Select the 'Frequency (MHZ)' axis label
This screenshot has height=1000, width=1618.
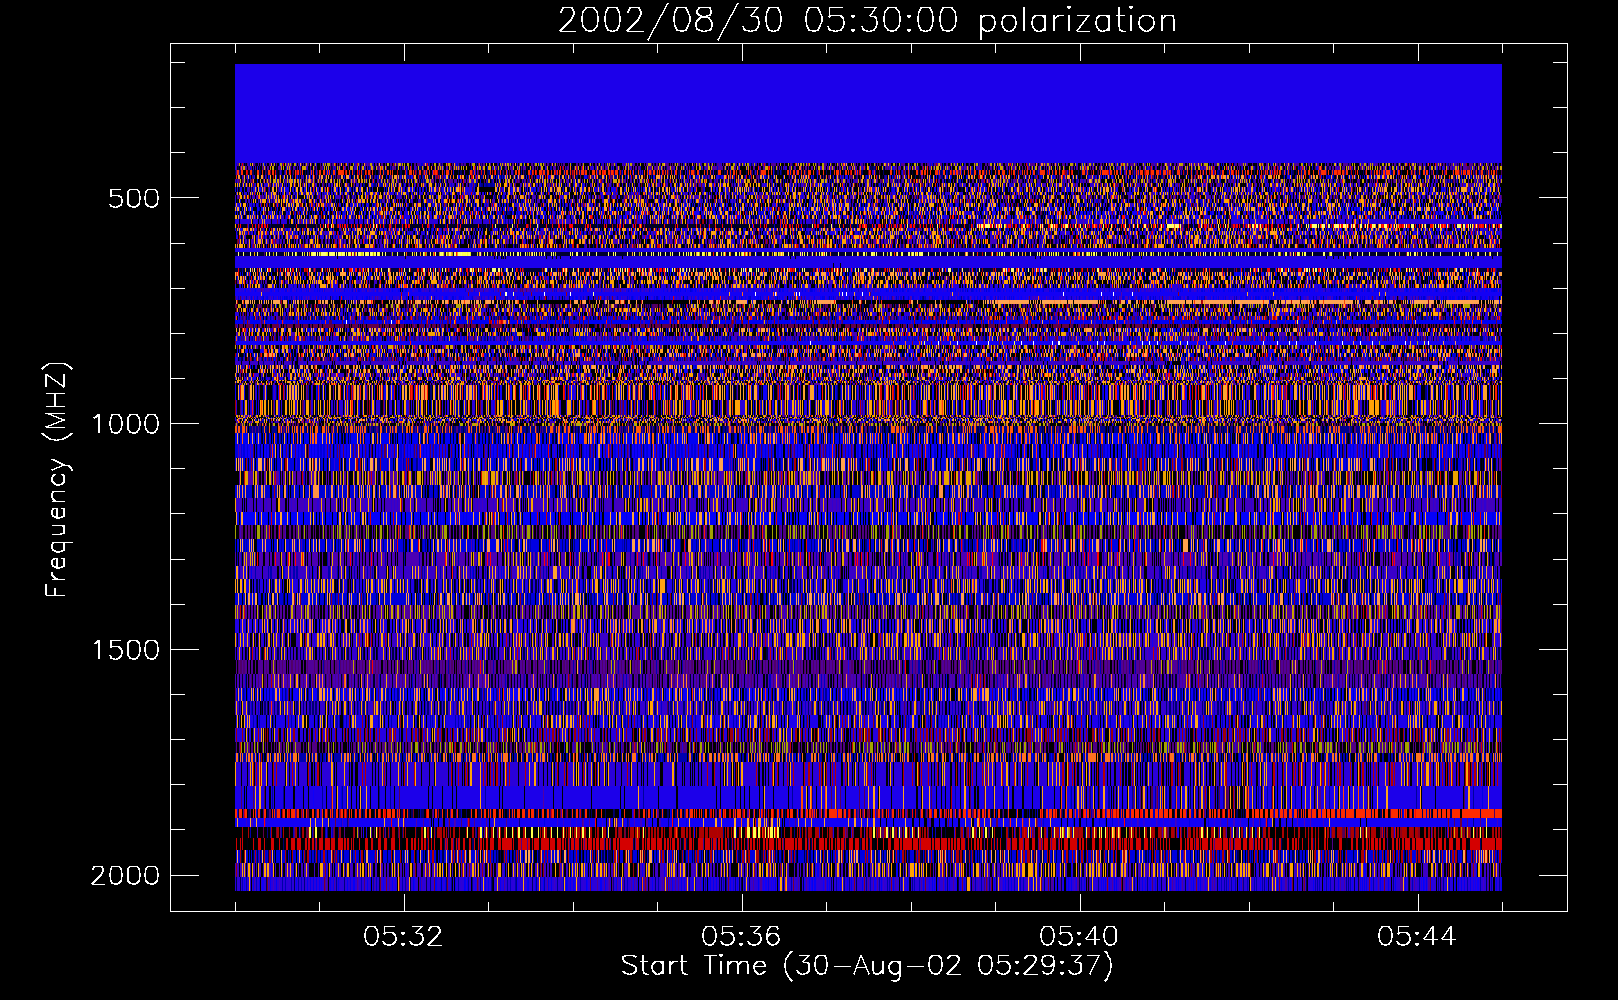[57, 480]
